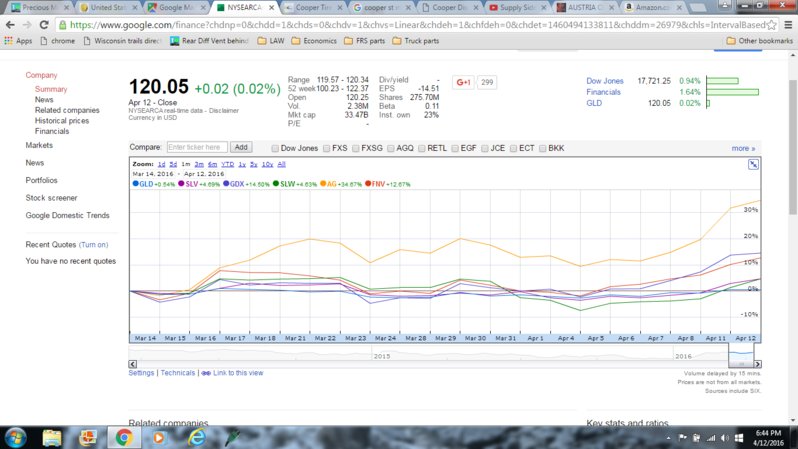Image resolution: width=798 pixels, height=449 pixels.
Task: Click the browser forward arrow
Action: (27, 24)
